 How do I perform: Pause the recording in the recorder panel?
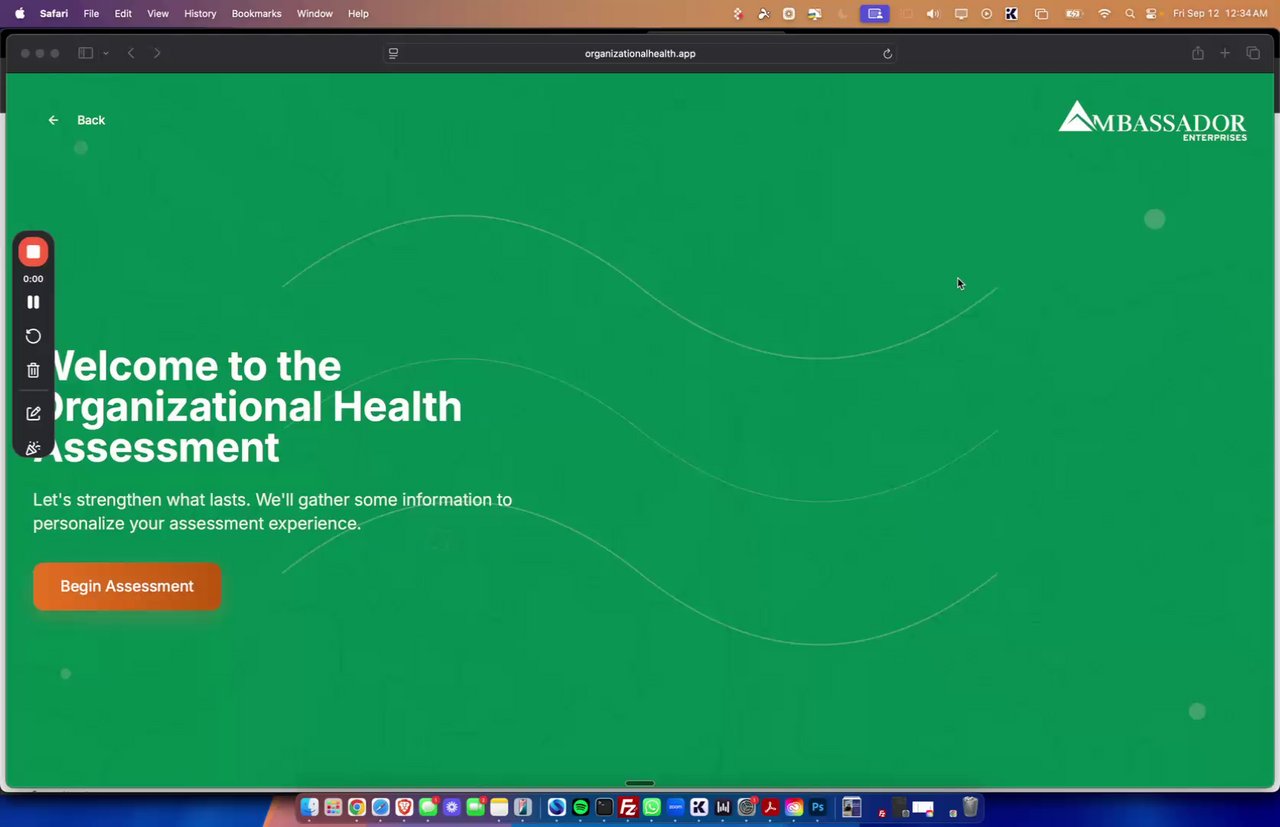(x=33, y=302)
